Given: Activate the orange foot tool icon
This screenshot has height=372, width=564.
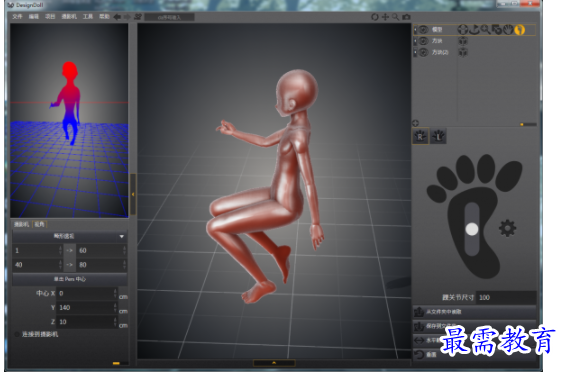Looking at the screenshot, I should 519,30.
